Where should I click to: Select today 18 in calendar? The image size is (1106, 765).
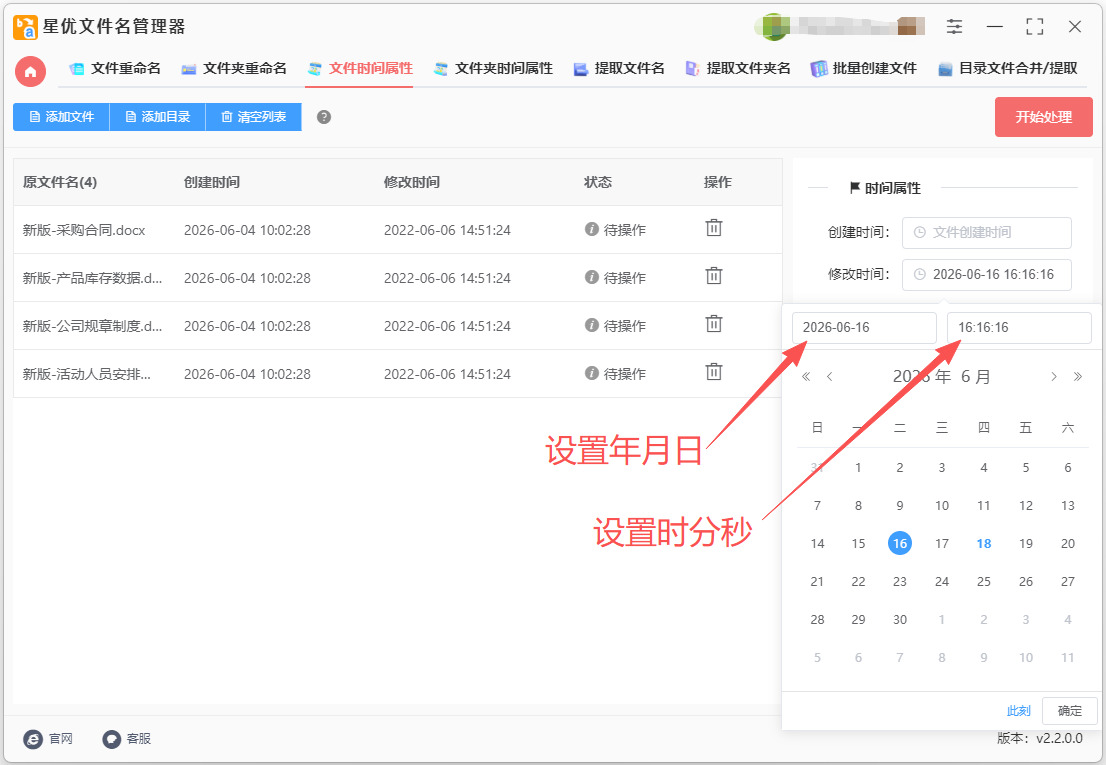point(984,544)
